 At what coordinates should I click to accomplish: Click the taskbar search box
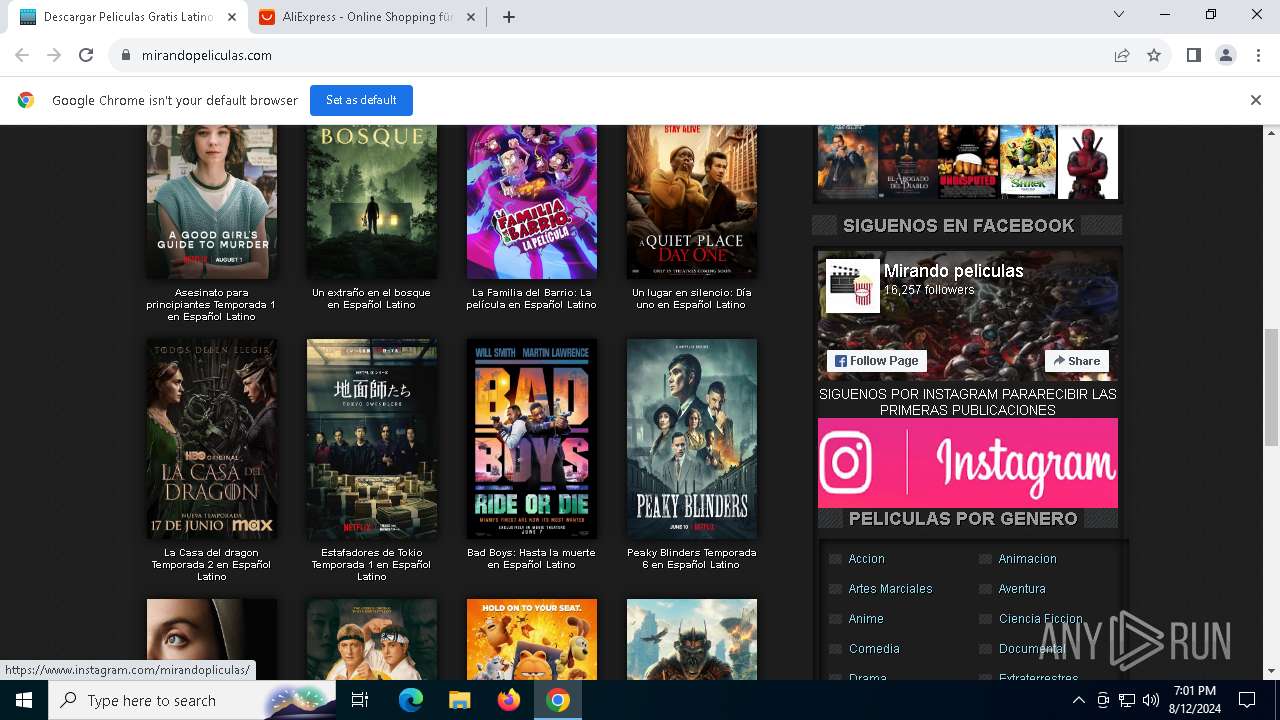click(x=192, y=700)
